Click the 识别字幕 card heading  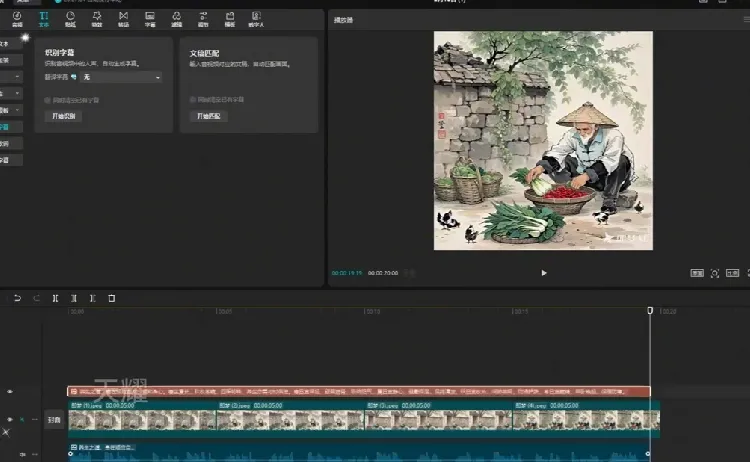[59, 53]
